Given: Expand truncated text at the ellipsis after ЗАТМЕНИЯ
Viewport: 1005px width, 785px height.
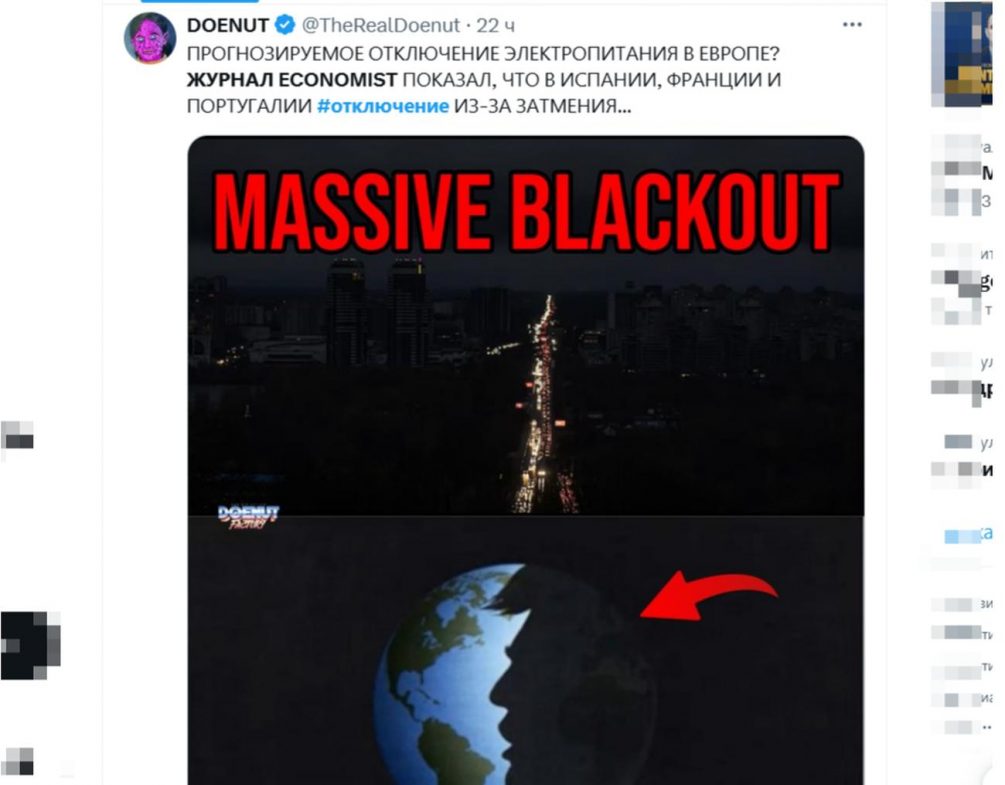Looking at the screenshot, I should tap(624, 106).
